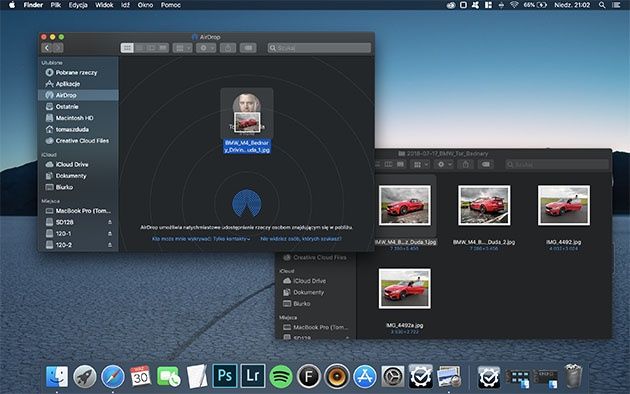Viewport: 630px width, 394px height.
Task: Open 'Kto może mnie wykrywać' discovery dropdown
Action: coord(201,239)
